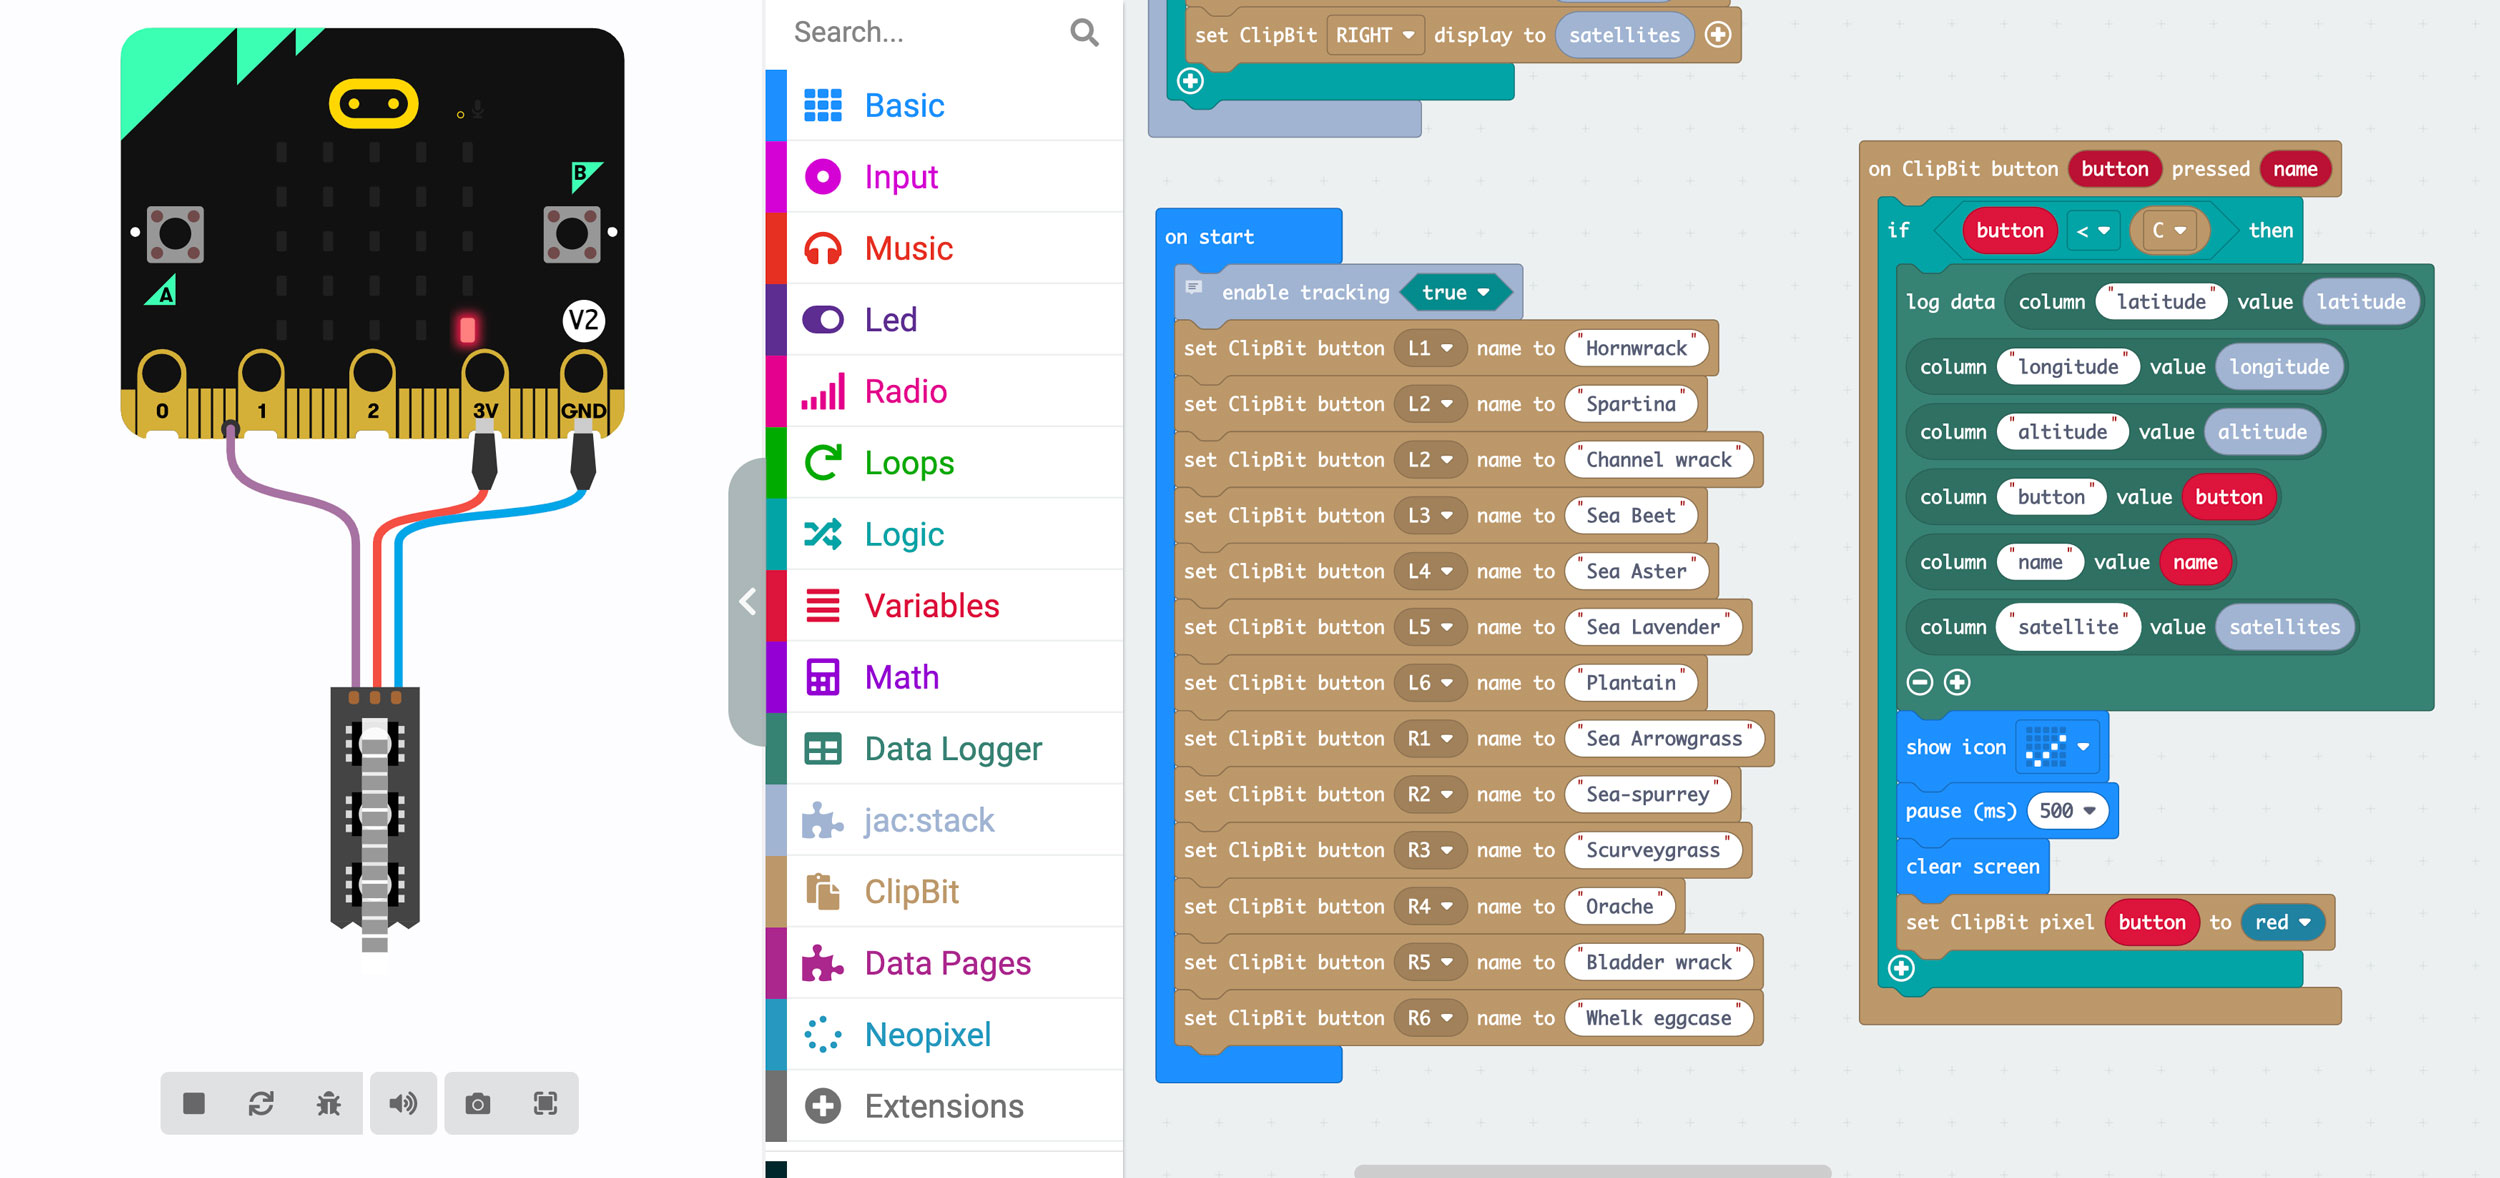This screenshot has width=2500, height=1178.
Task: Remove a log data column with minus
Action: coord(1919,683)
